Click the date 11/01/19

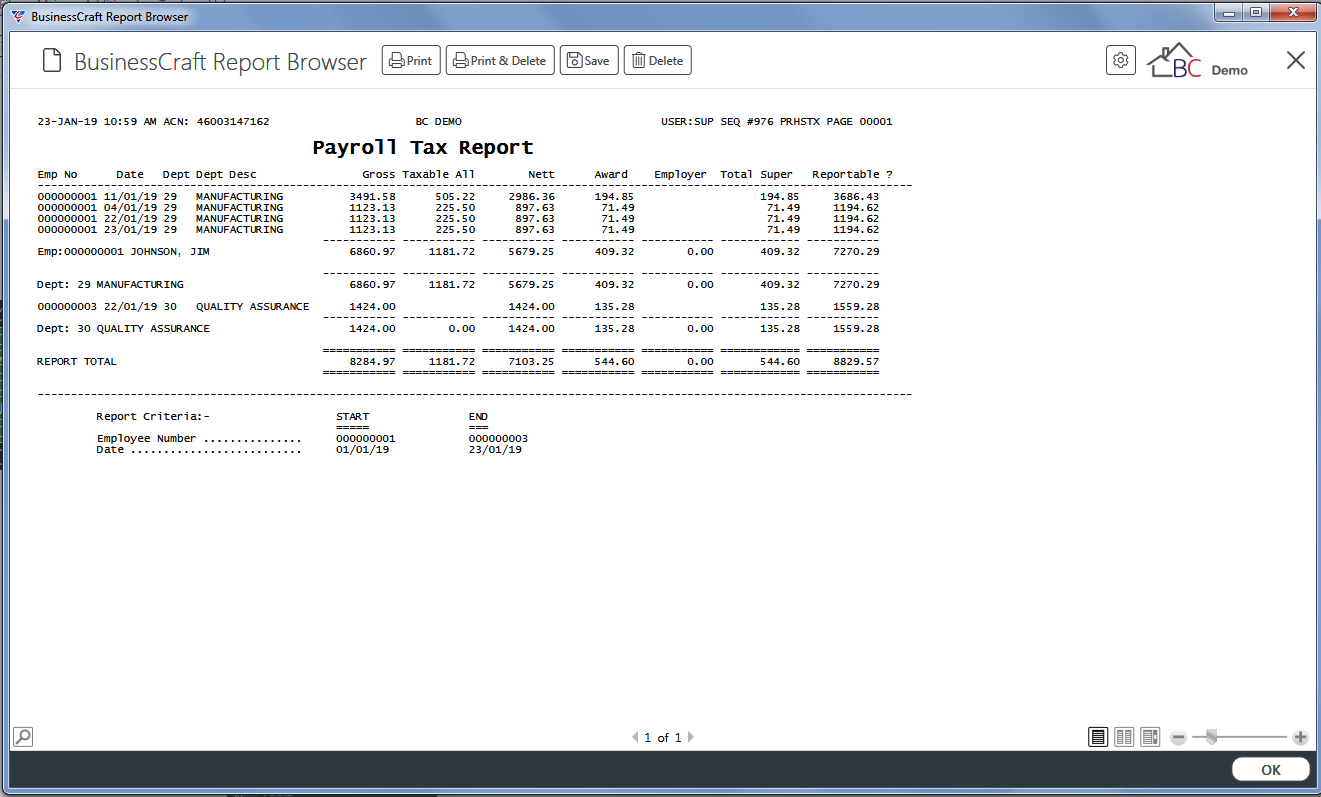[x=130, y=196]
